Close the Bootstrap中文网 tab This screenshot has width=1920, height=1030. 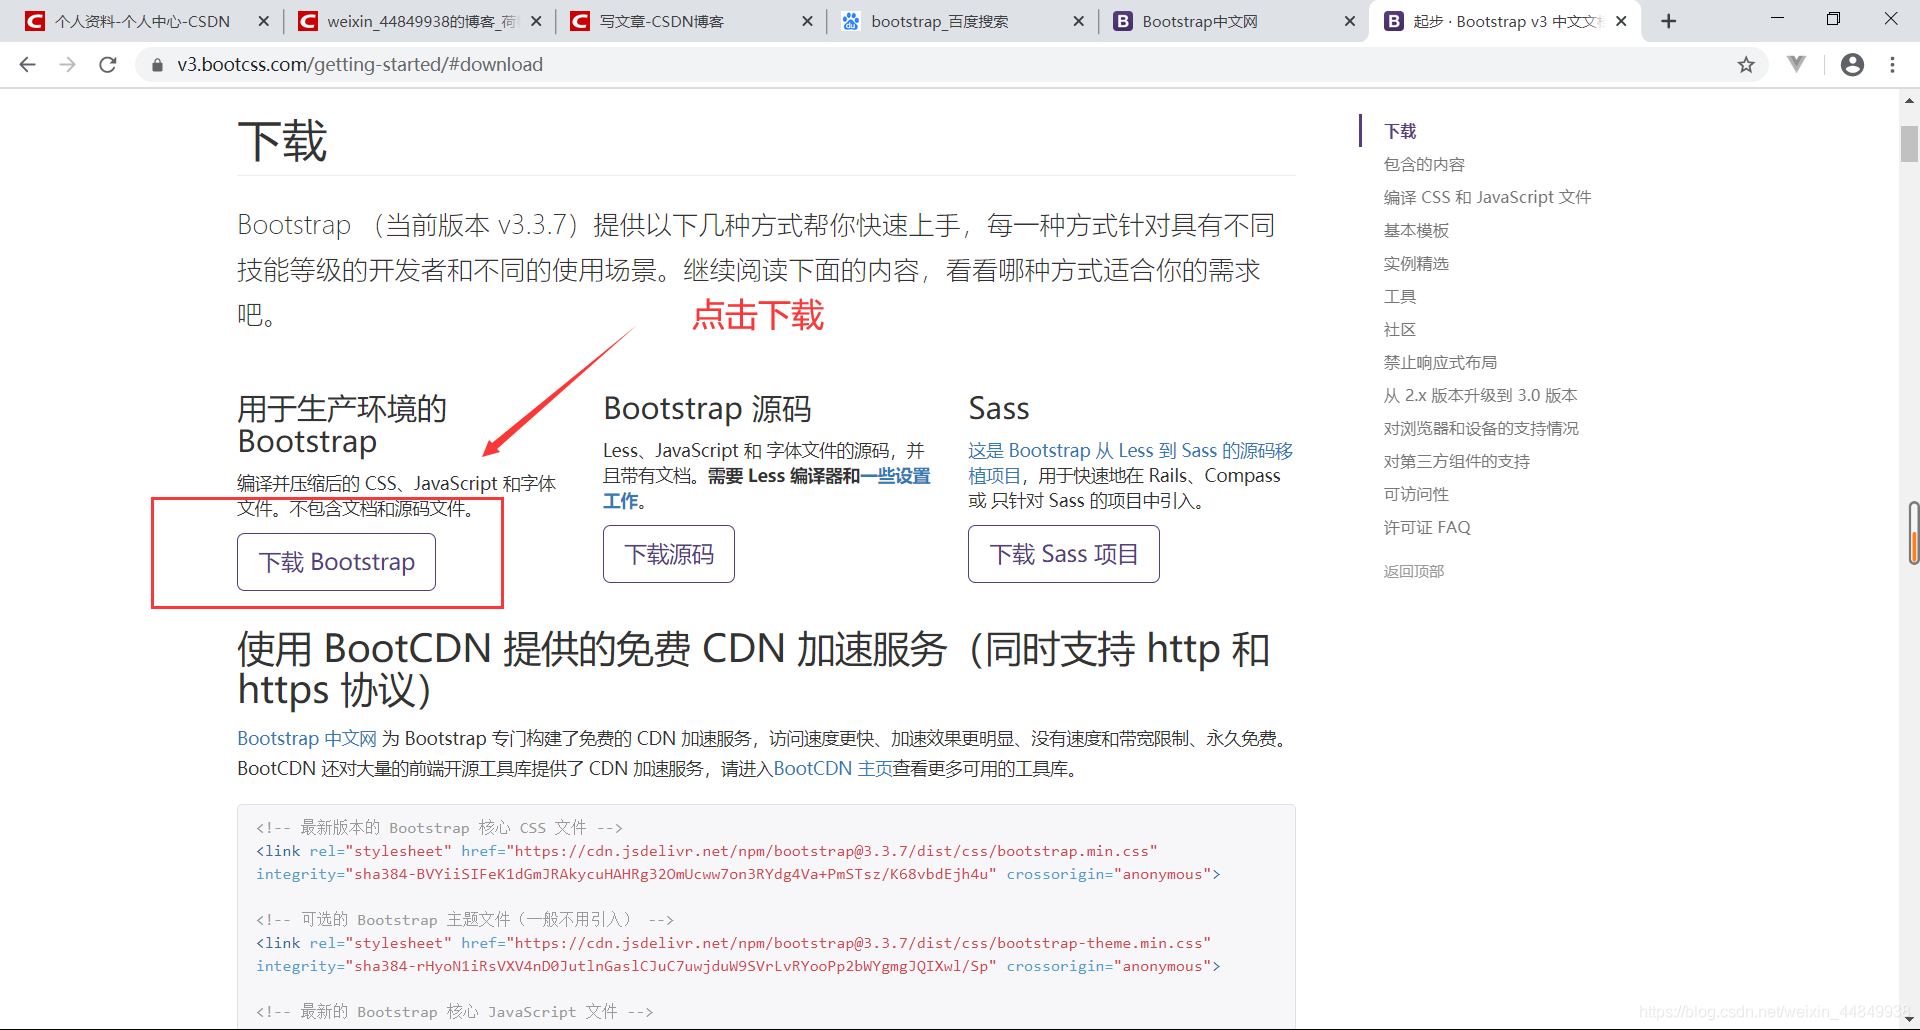[x=1349, y=21]
